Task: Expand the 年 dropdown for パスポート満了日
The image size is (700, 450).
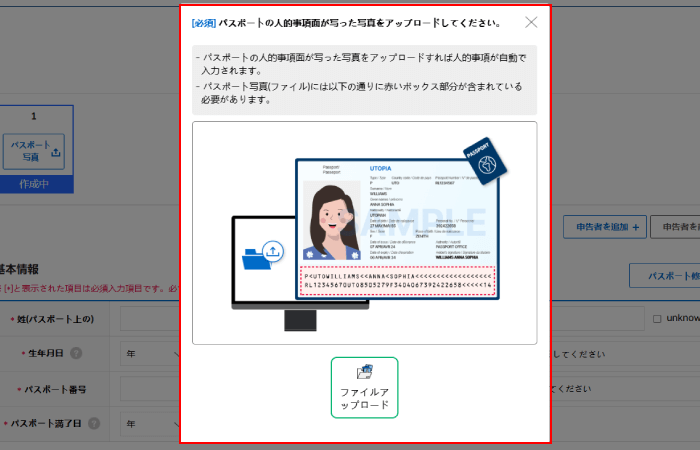Action: [148, 424]
